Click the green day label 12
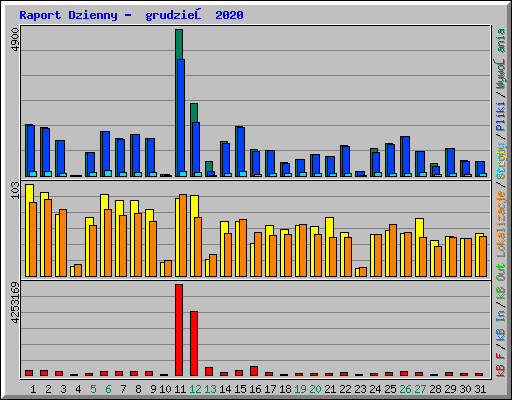The image size is (512, 400). (x=195, y=389)
